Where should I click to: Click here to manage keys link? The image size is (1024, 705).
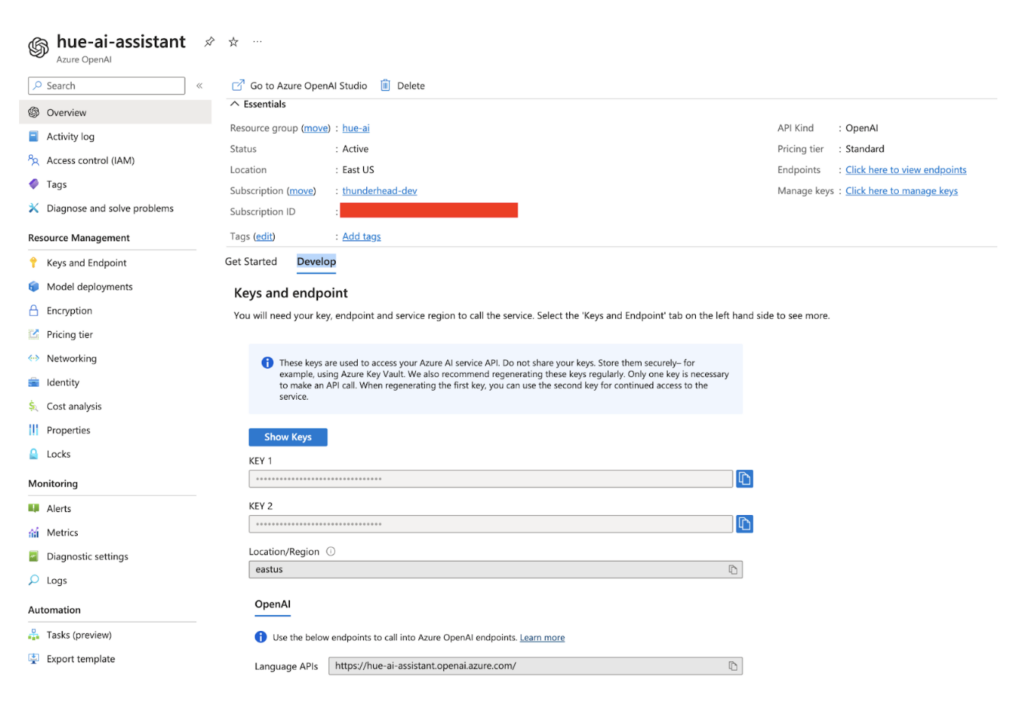coord(901,191)
